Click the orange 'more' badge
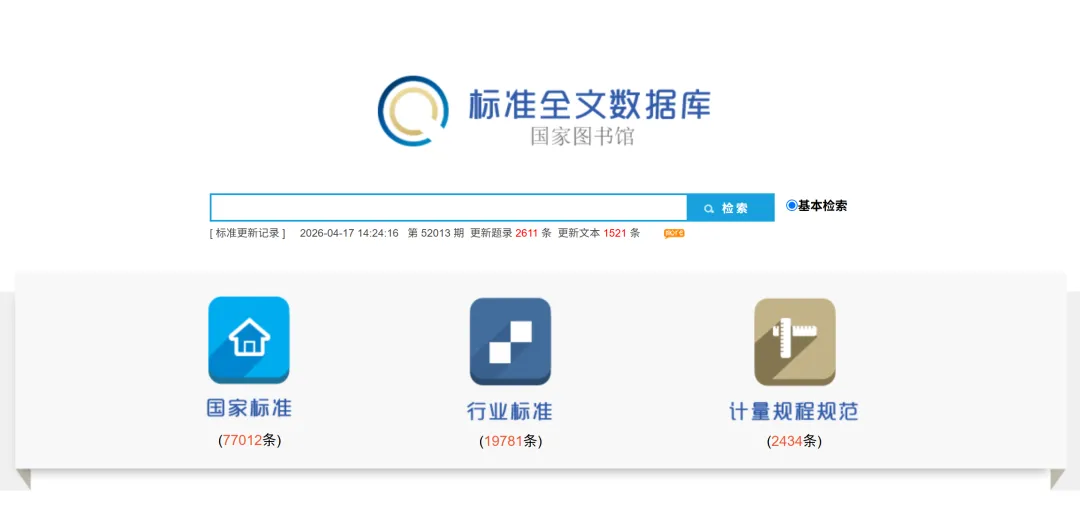The width and height of the screenshot is (1080, 530). pyautogui.click(x=674, y=234)
